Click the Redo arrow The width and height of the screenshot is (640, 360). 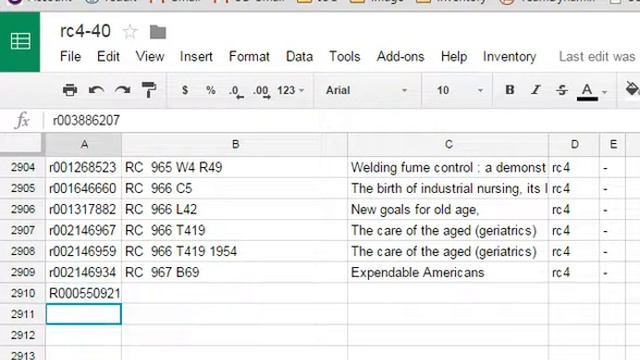click(122, 90)
